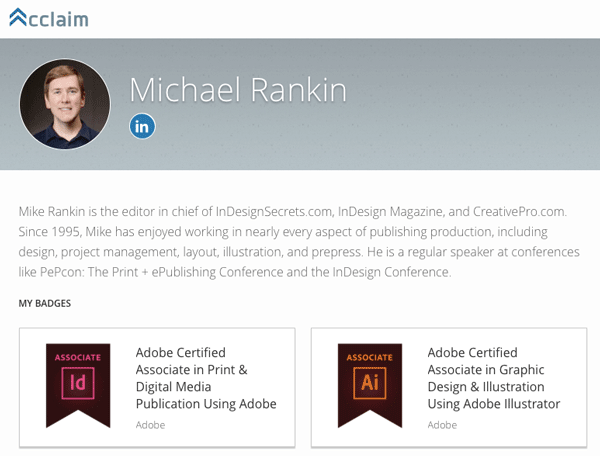Click the Illustrator Associate badge icon
Screen dimensions: 600x456
[x=370, y=385]
